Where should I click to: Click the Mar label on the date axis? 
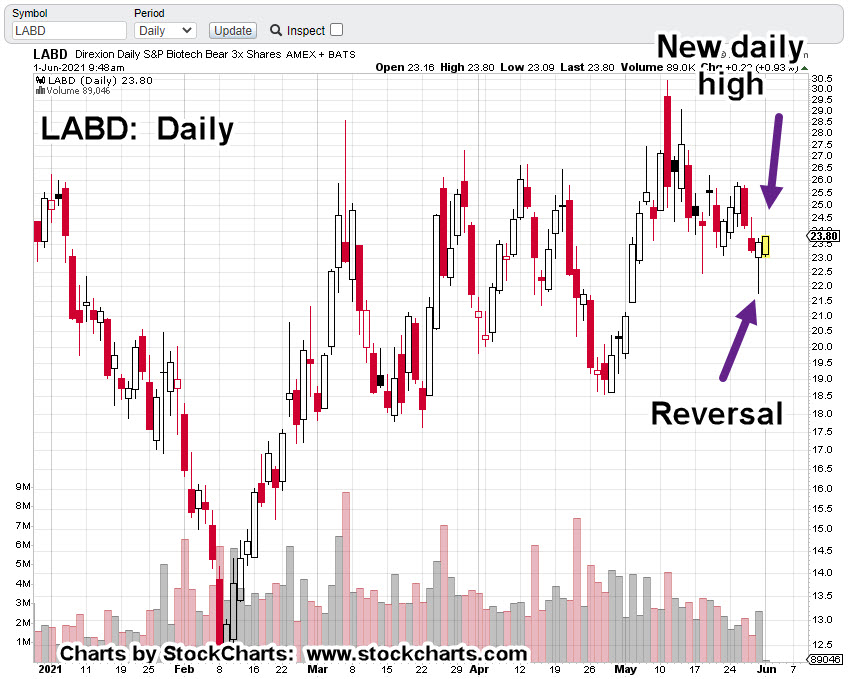click(x=317, y=667)
